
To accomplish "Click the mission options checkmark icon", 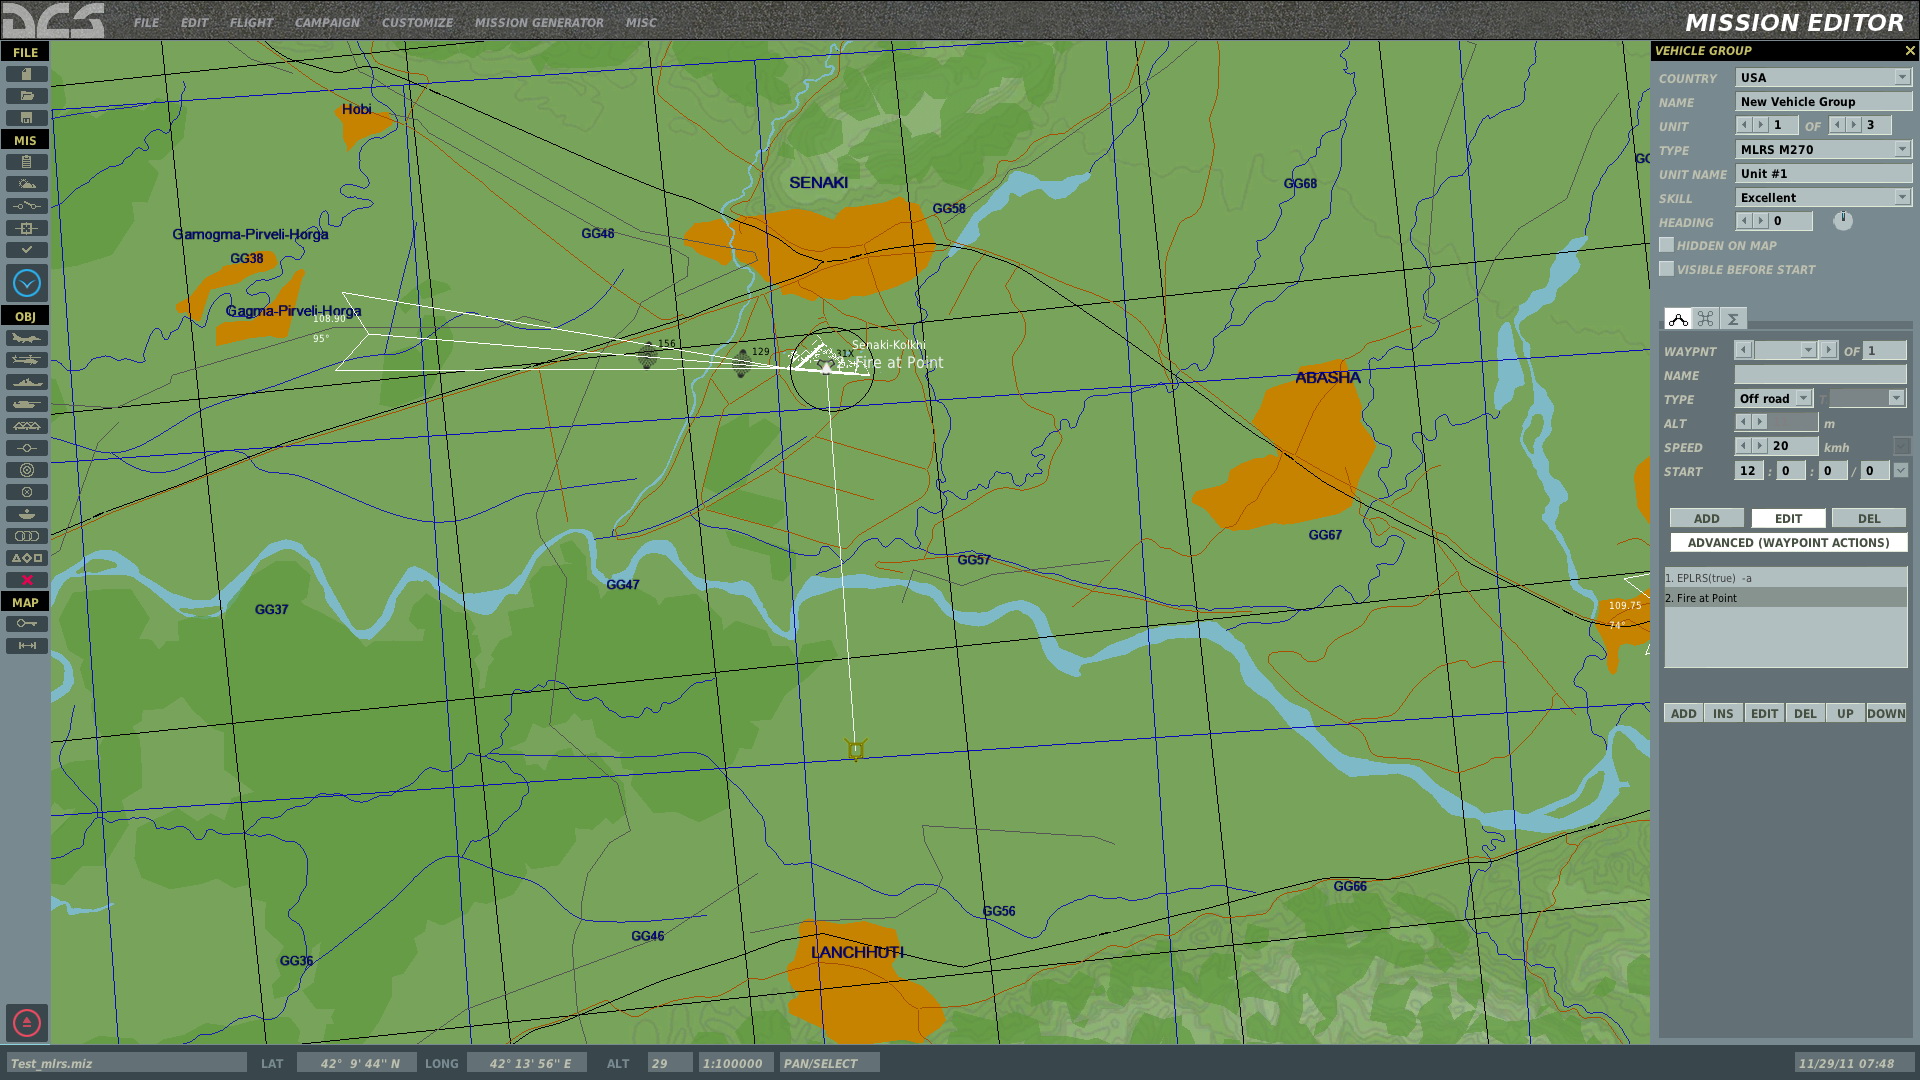I will pyautogui.click(x=27, y=250).
